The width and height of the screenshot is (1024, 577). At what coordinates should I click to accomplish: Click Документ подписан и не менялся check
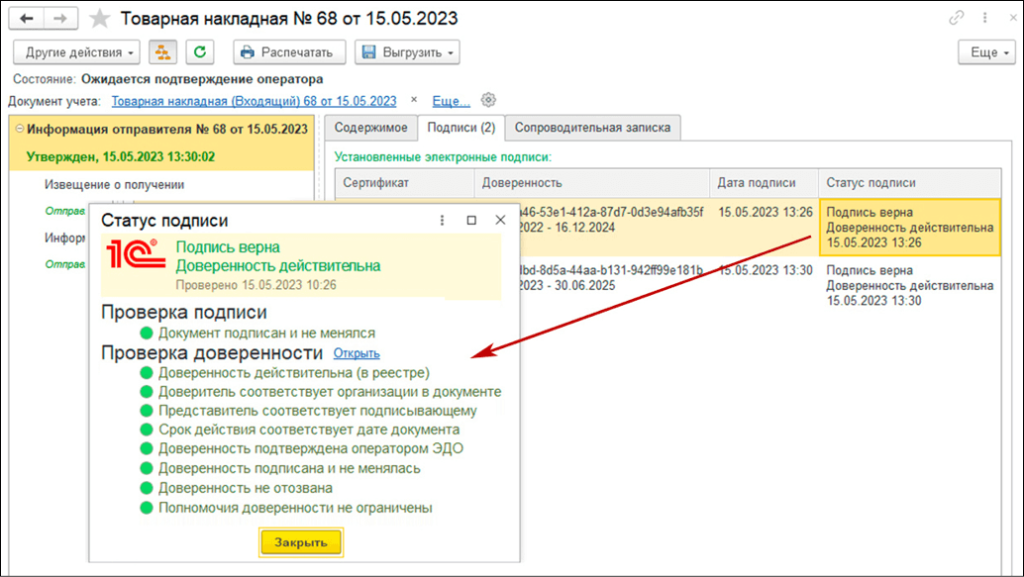[x=266, y=333]
